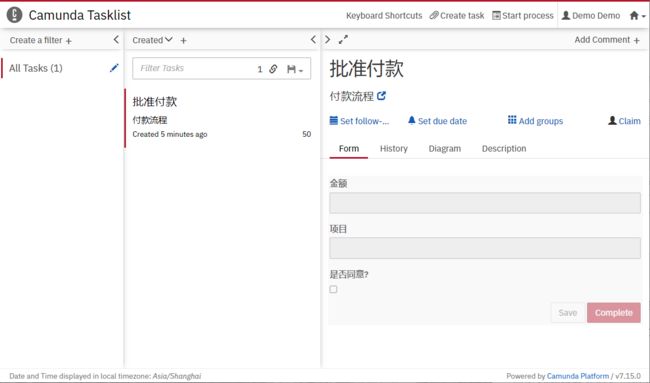
Task: Click the Complete button
Action: click(614, 313)
